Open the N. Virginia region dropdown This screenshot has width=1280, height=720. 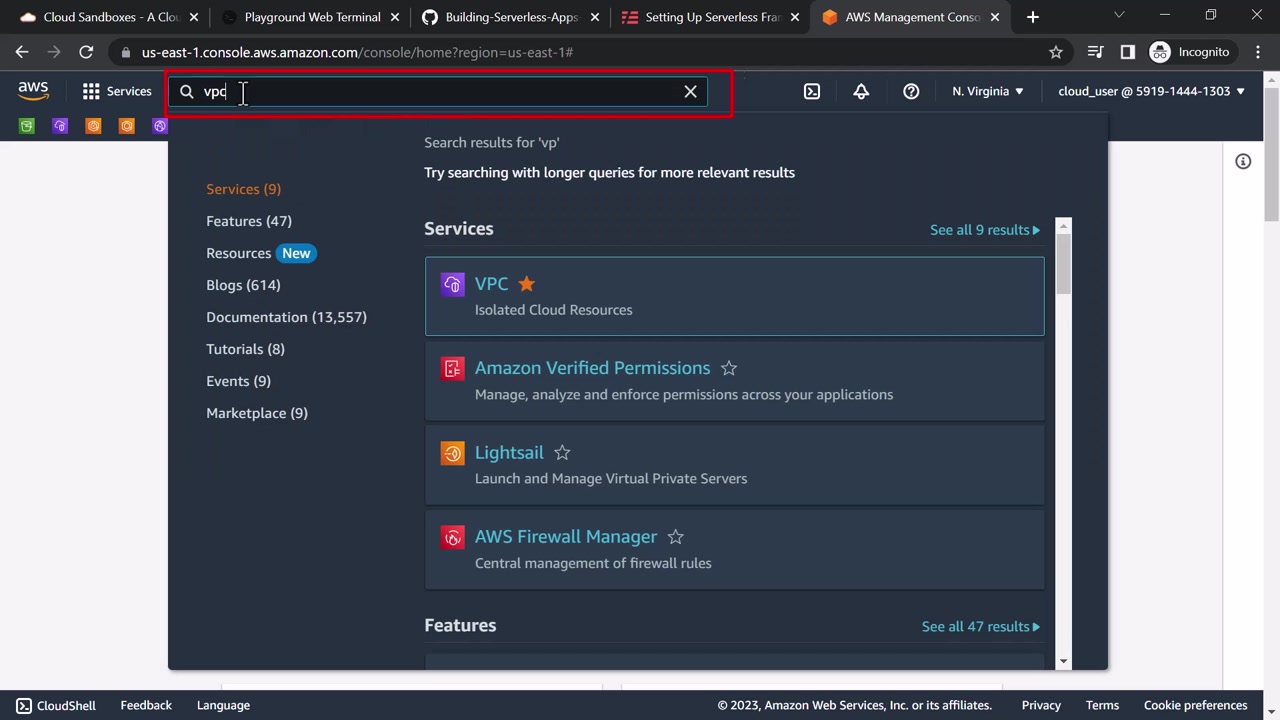[988, 91]
